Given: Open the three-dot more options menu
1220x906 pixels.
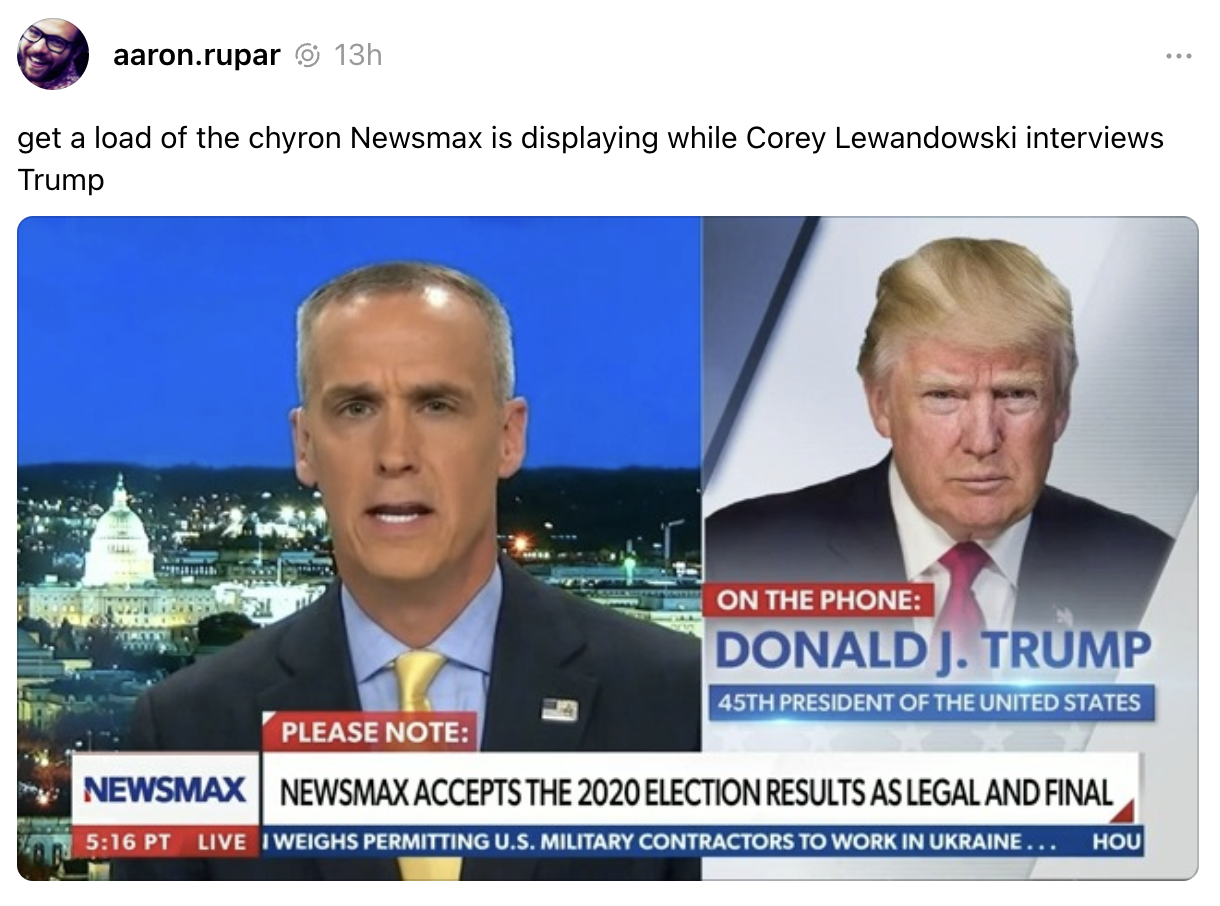Looking at the screenshot, I should (1180, 56).
